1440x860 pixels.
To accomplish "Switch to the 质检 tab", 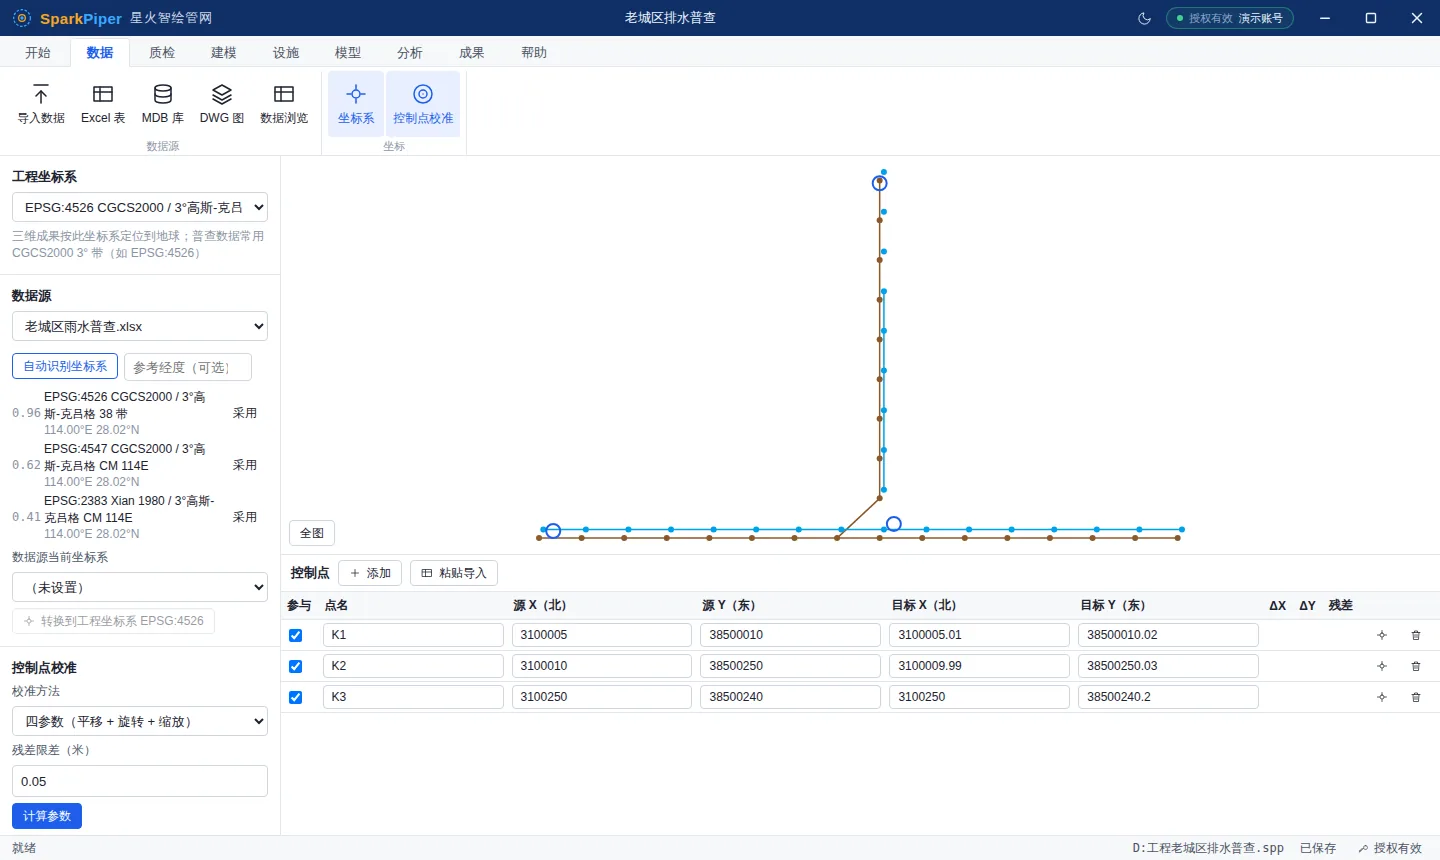I will click(162, 52).
